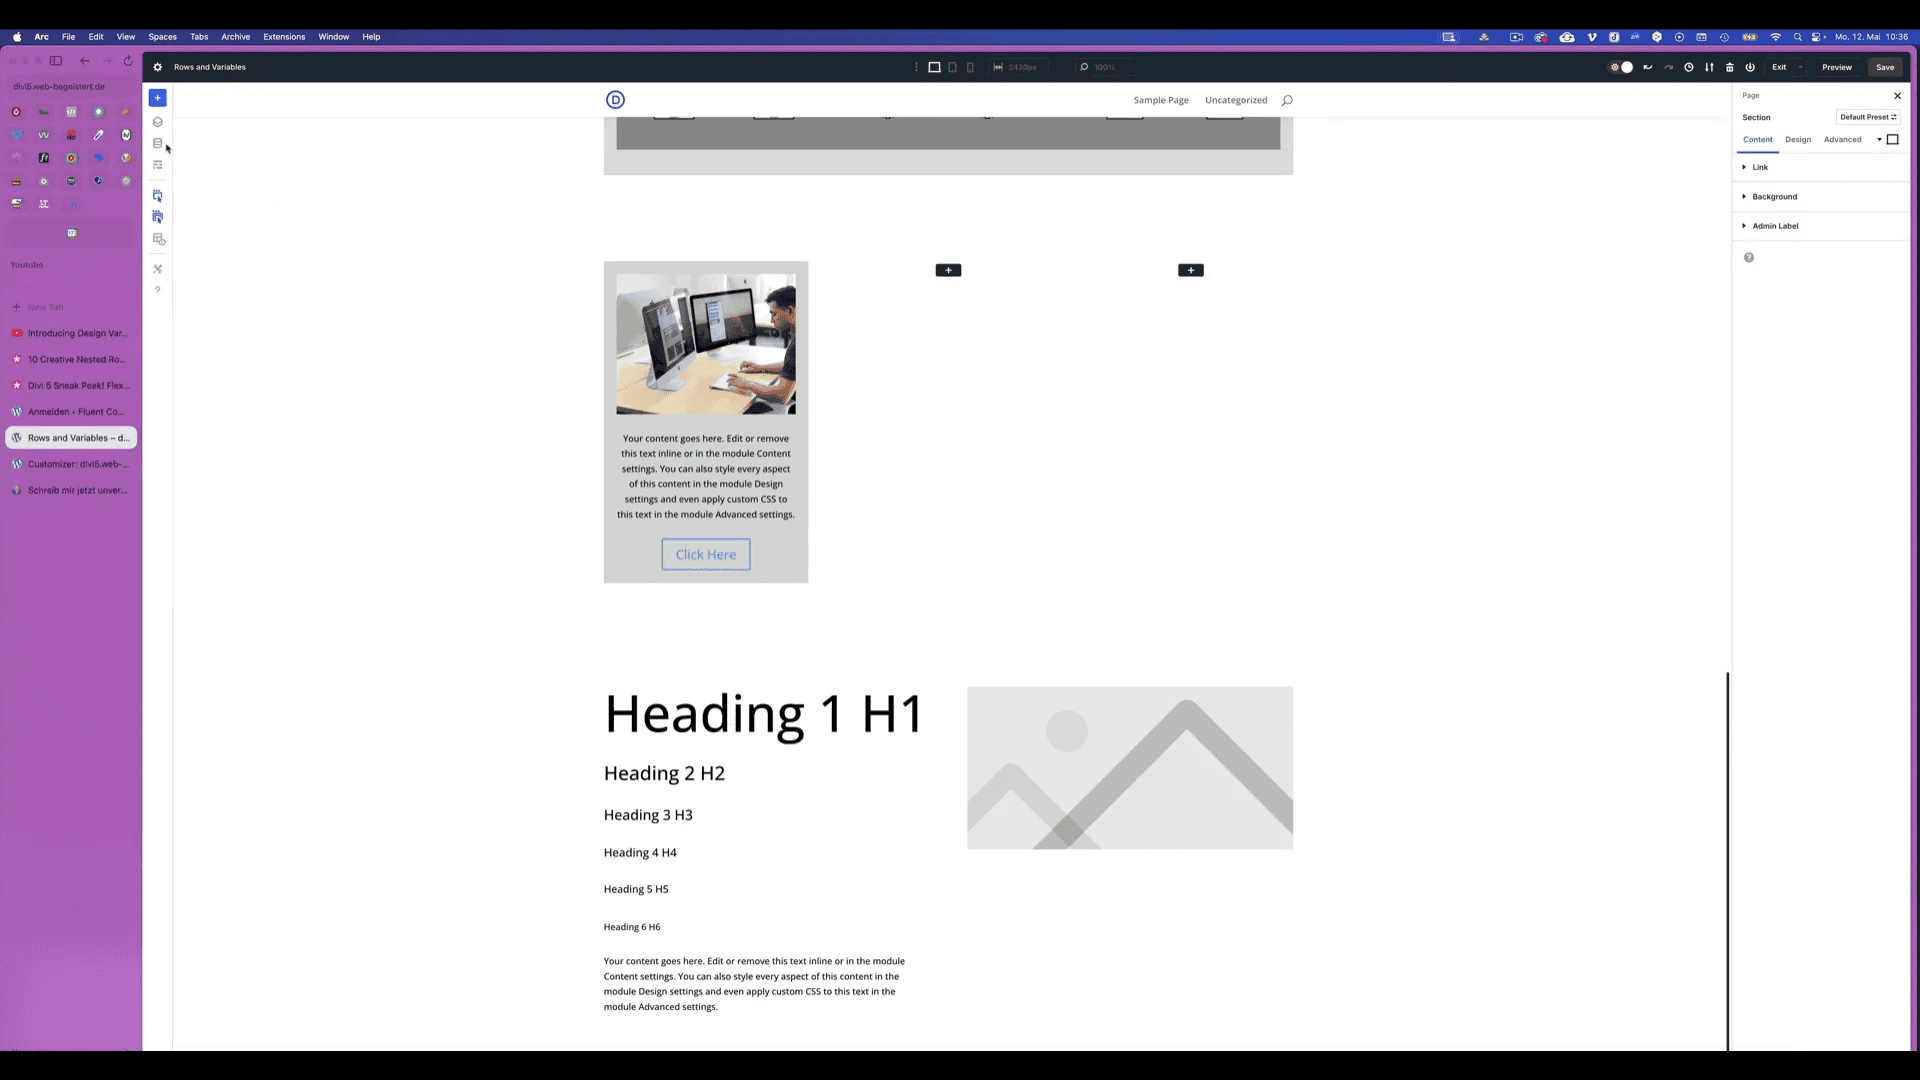Open the wireframe rows icon in Divi sidebar

pos(157,165)
